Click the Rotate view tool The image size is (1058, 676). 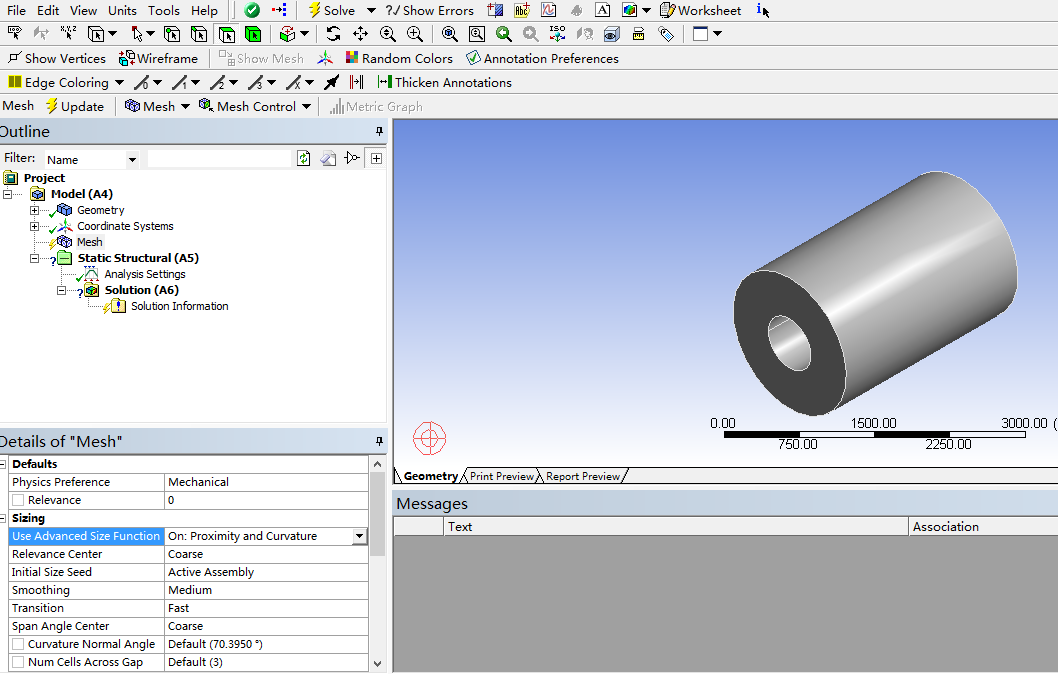[x=333, y=34]
